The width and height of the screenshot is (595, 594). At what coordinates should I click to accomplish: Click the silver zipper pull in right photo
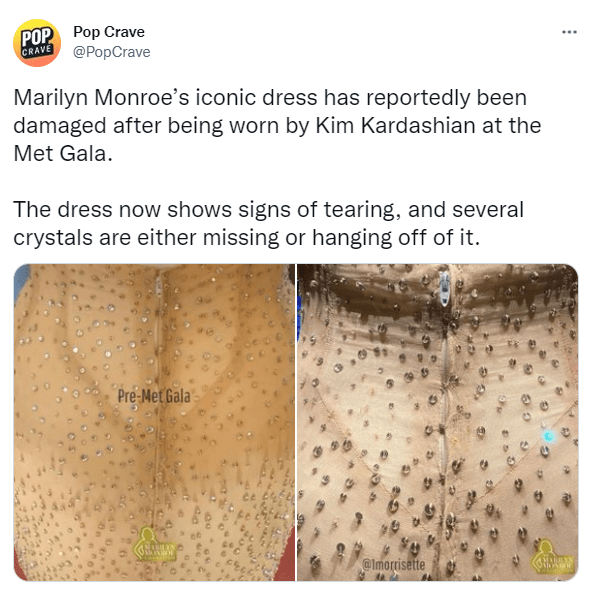(444, 289)
